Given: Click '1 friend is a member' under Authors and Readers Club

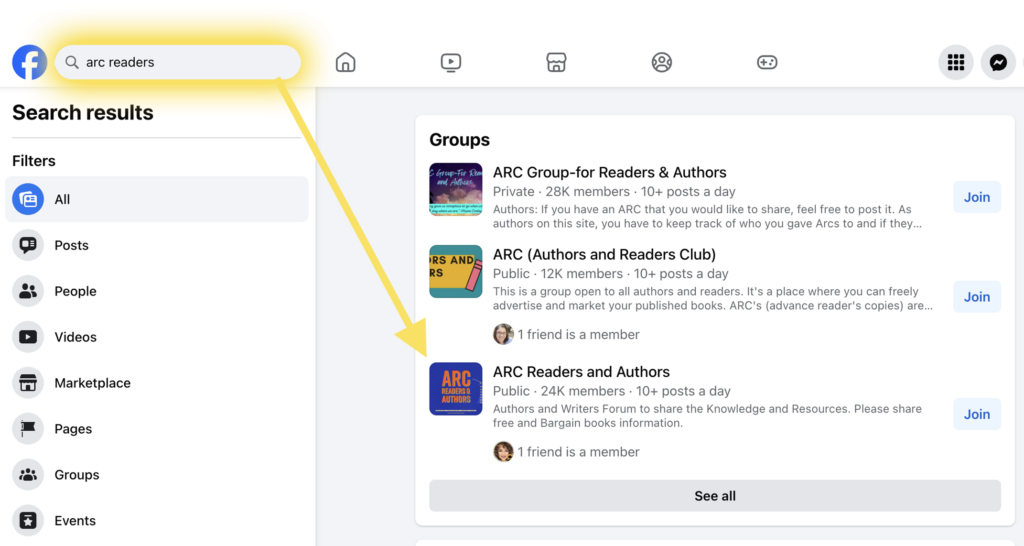Looking at the screenshot, I should click(x=579, y=334).
